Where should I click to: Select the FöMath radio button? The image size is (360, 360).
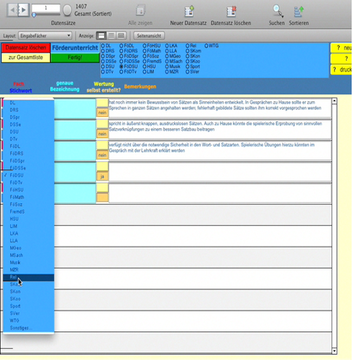point(144,51)
